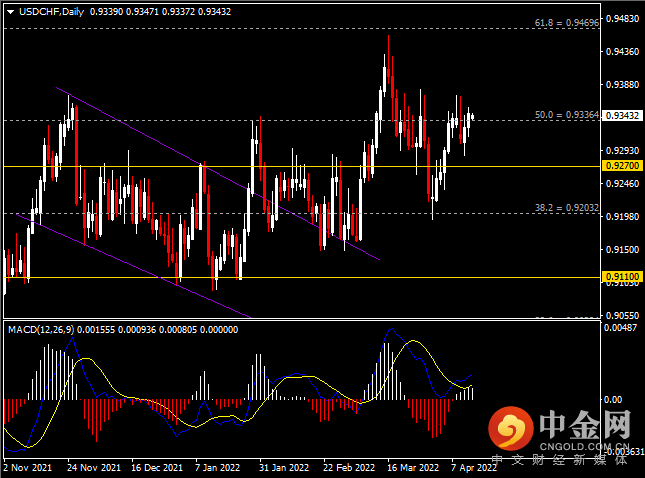Select the 7 Apr 2022 date label
This screenshot has height=478, width=645.
[474, 468]
